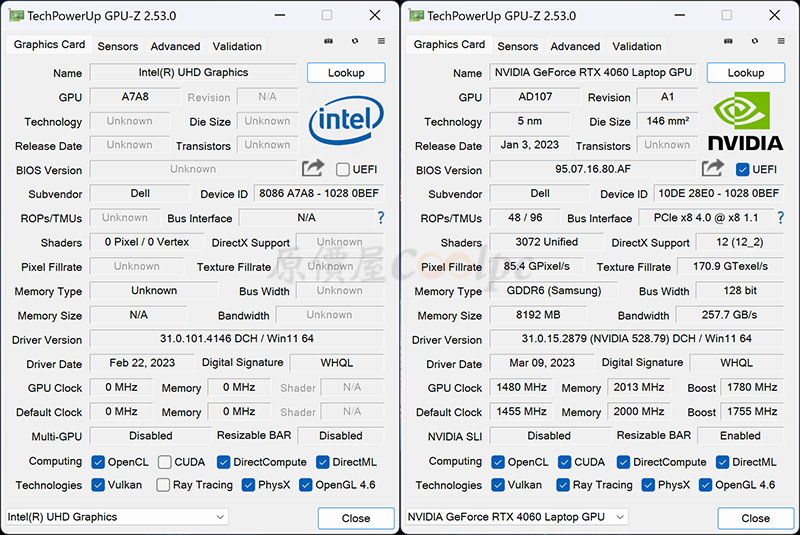This screenshot has width=800, height=535.
Task: Toggle the DirectML checkbox in NVIDIA window
Action: 722,462
